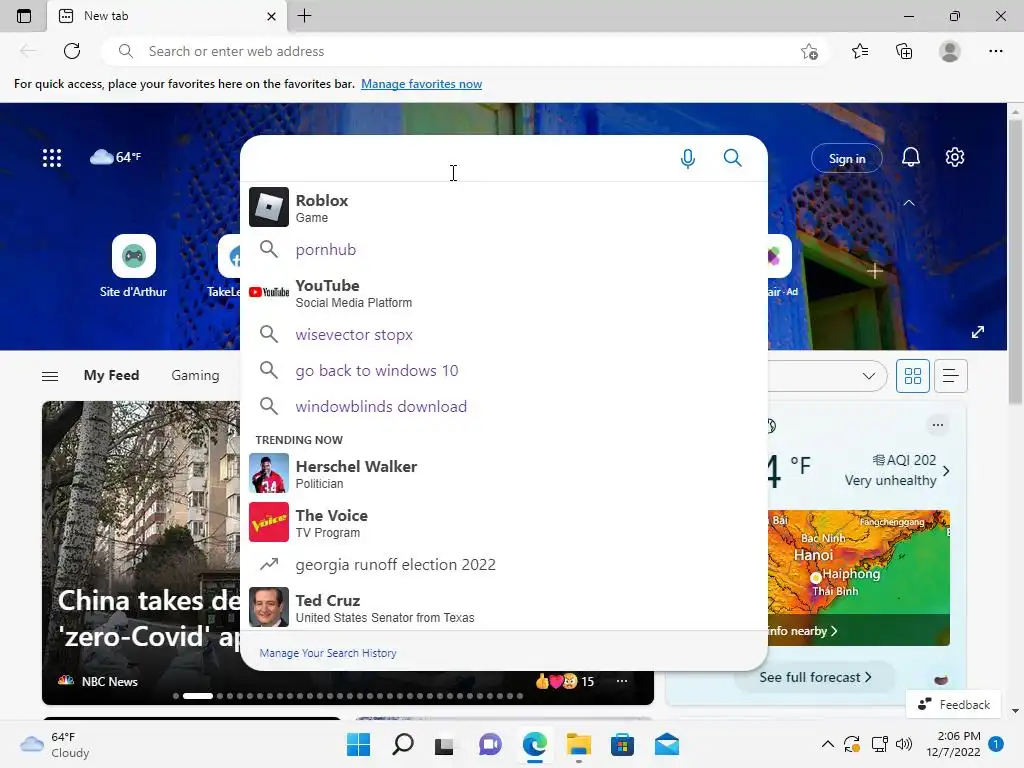1024x768 pixels.
Task: Click the blue search magnifier icon
Action: (x=733, y=157)
